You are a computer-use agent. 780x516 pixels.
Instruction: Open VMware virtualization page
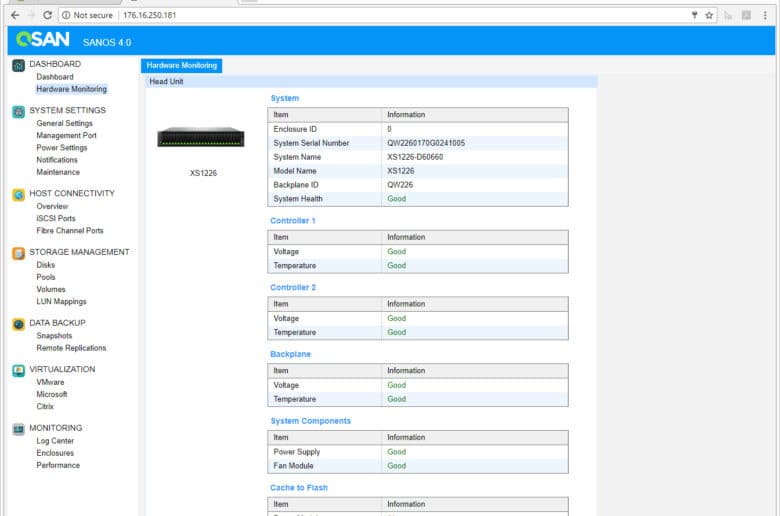coord(50,382)
